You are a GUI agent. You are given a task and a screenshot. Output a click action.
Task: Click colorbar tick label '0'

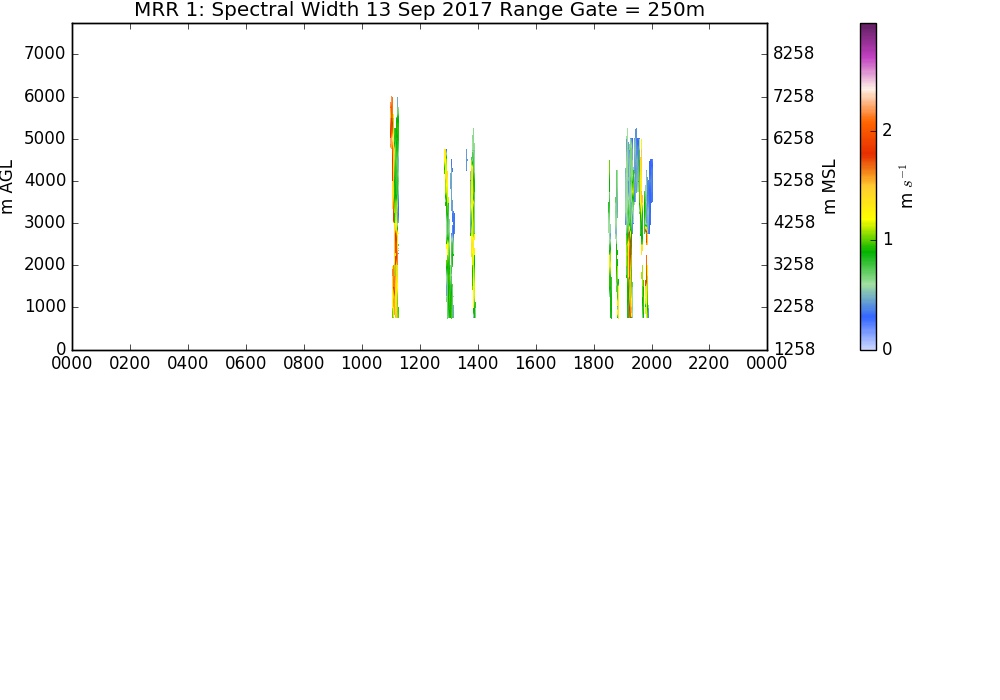[x=886, y=349]
